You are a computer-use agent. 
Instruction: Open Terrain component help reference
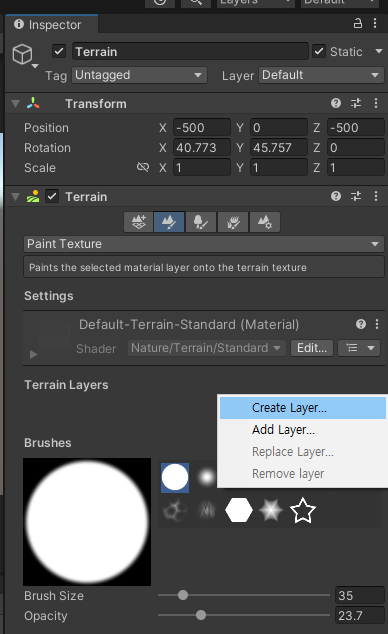point(336,196)
